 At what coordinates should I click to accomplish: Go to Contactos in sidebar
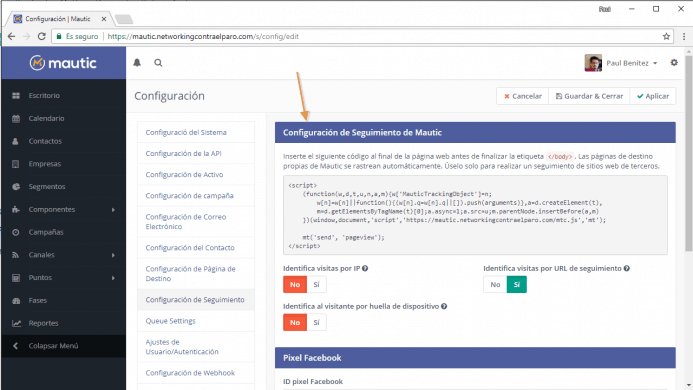click(64, 141)
